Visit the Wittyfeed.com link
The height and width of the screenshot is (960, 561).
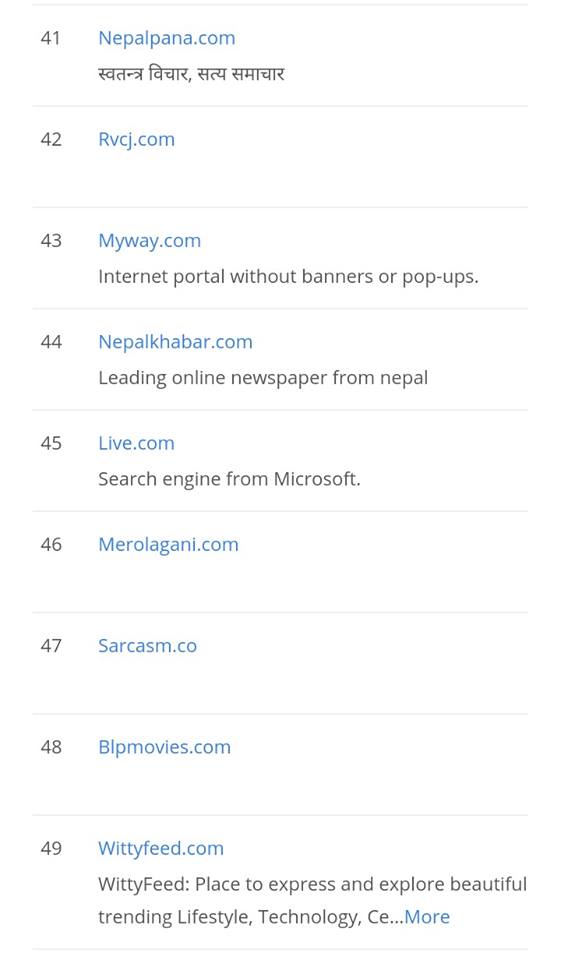(161, 849)
